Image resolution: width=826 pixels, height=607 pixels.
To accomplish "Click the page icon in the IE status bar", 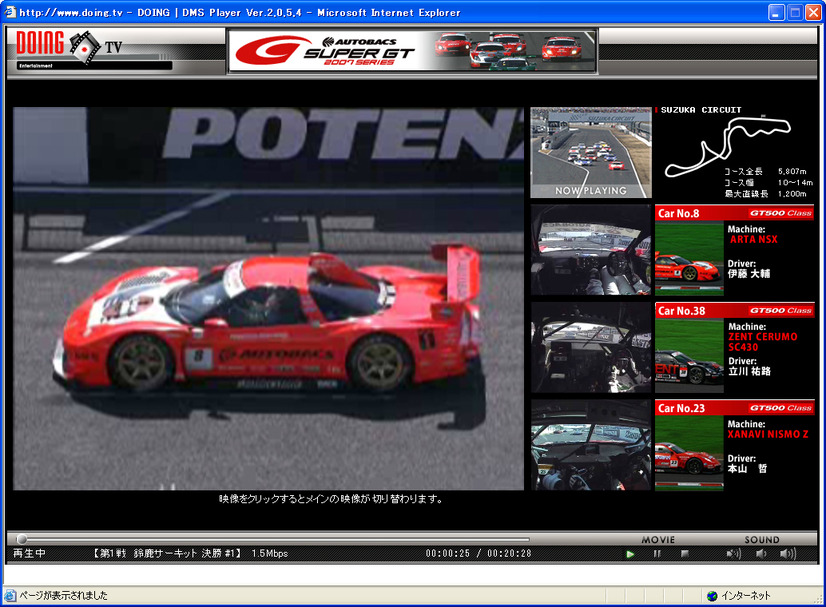I will pos(10,596).
